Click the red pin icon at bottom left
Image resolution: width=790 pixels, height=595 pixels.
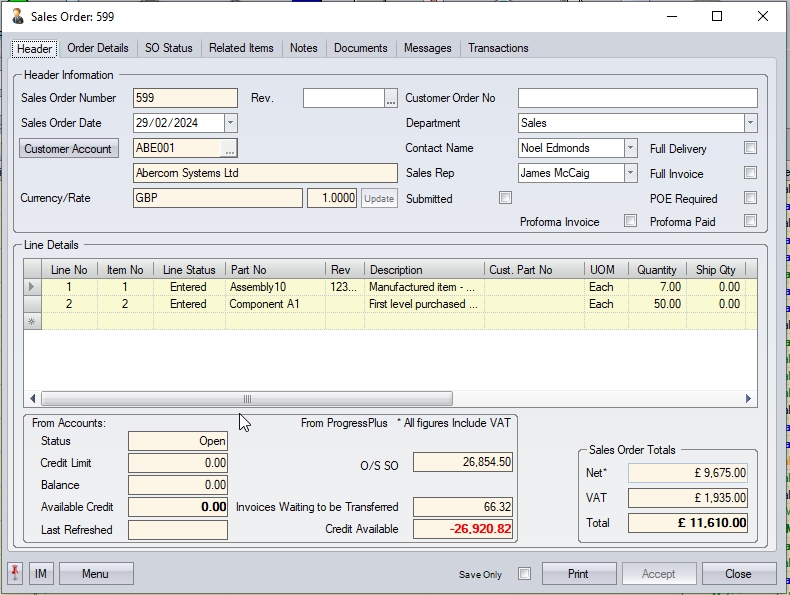coord(16,573)
